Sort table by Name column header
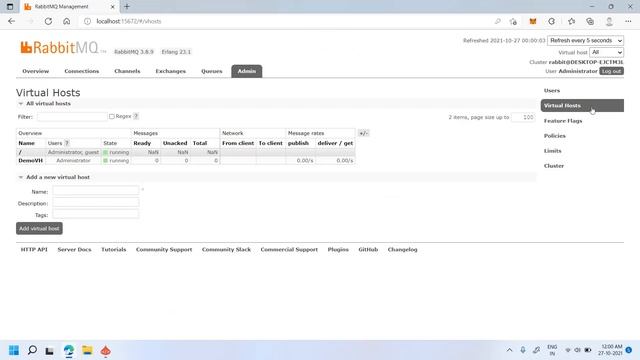 pyautogui.click(x=27, y=143)
